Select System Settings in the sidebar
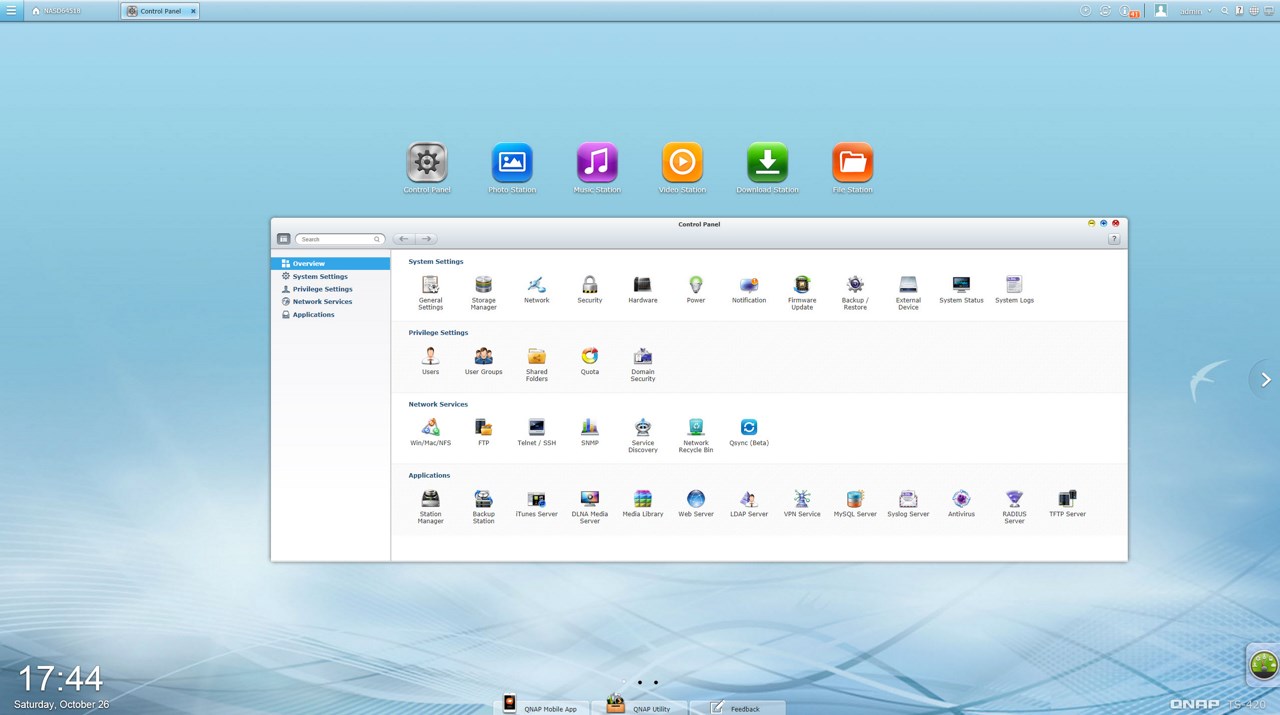Screen dimensions: 1280x715 (330, 277)
